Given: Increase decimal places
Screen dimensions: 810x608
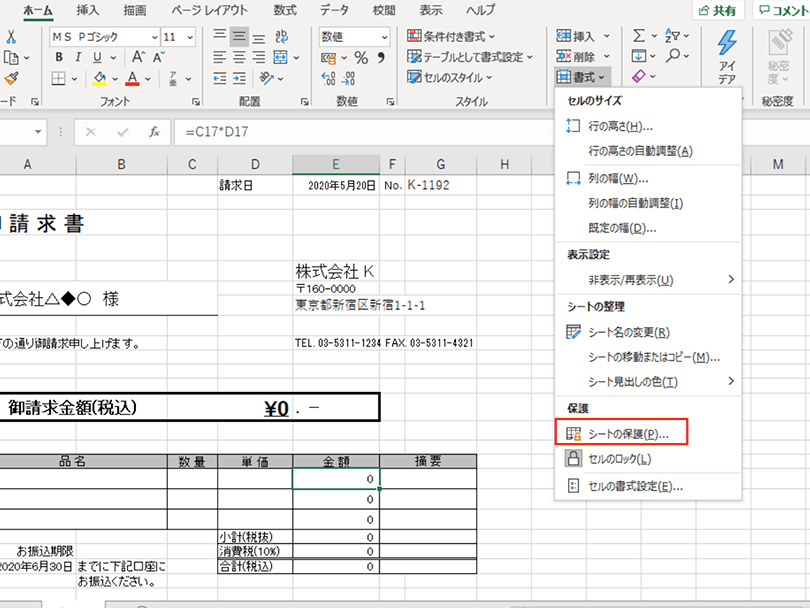Looking at the screenshot, I should point(329,79).
